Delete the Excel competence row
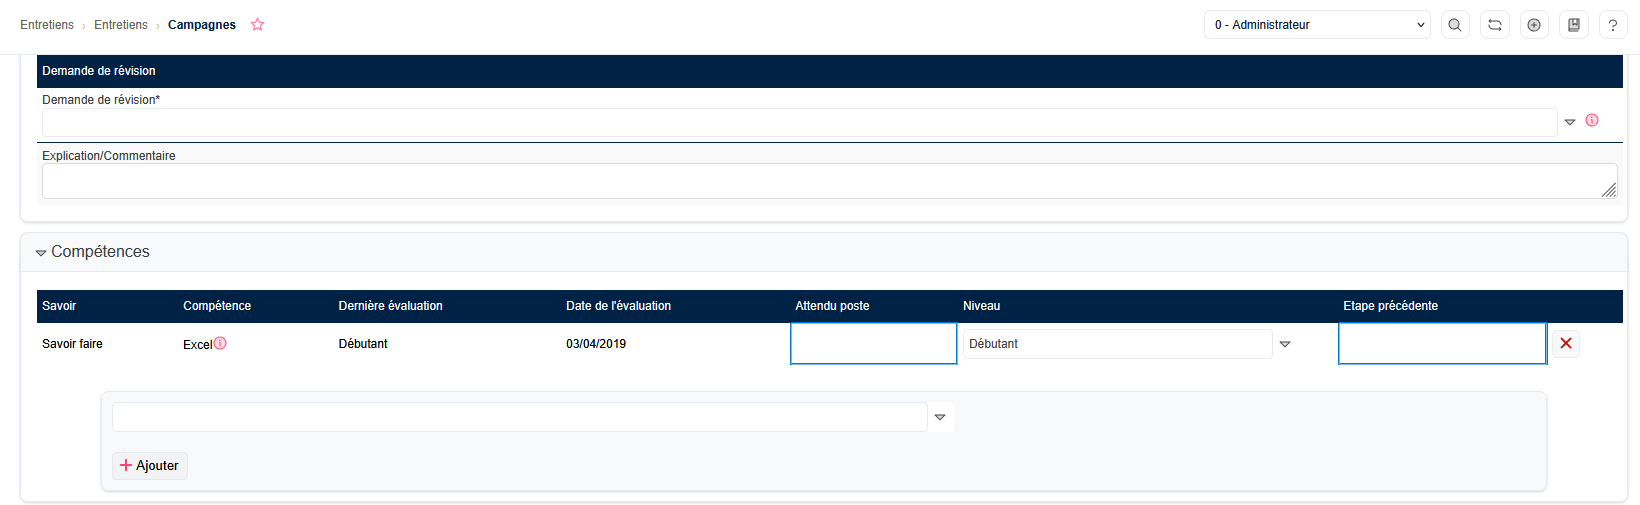This screenshot has height=505, width=1640. coord(1566,343)
